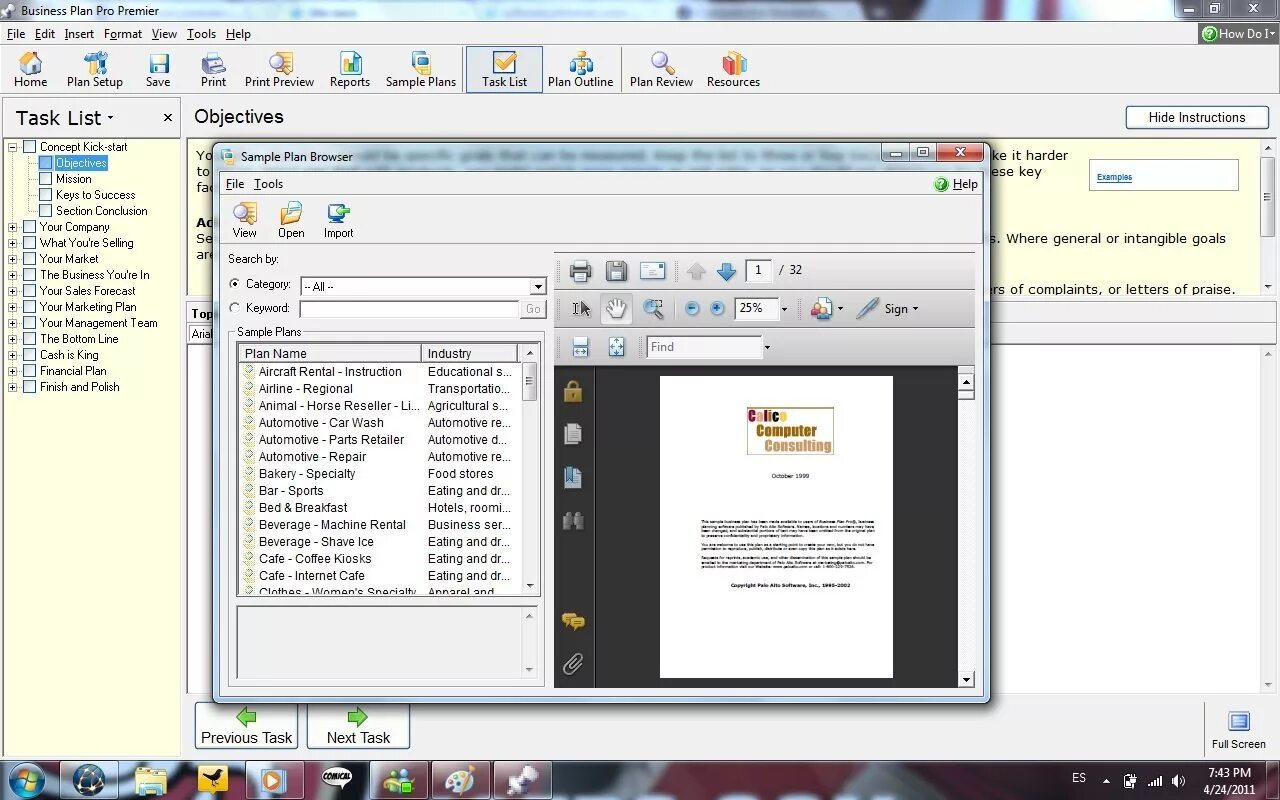Viewport: 1280px width, 800px height.
Task: Expand the Finish and Polish node
Action: [x=13, y=387]
